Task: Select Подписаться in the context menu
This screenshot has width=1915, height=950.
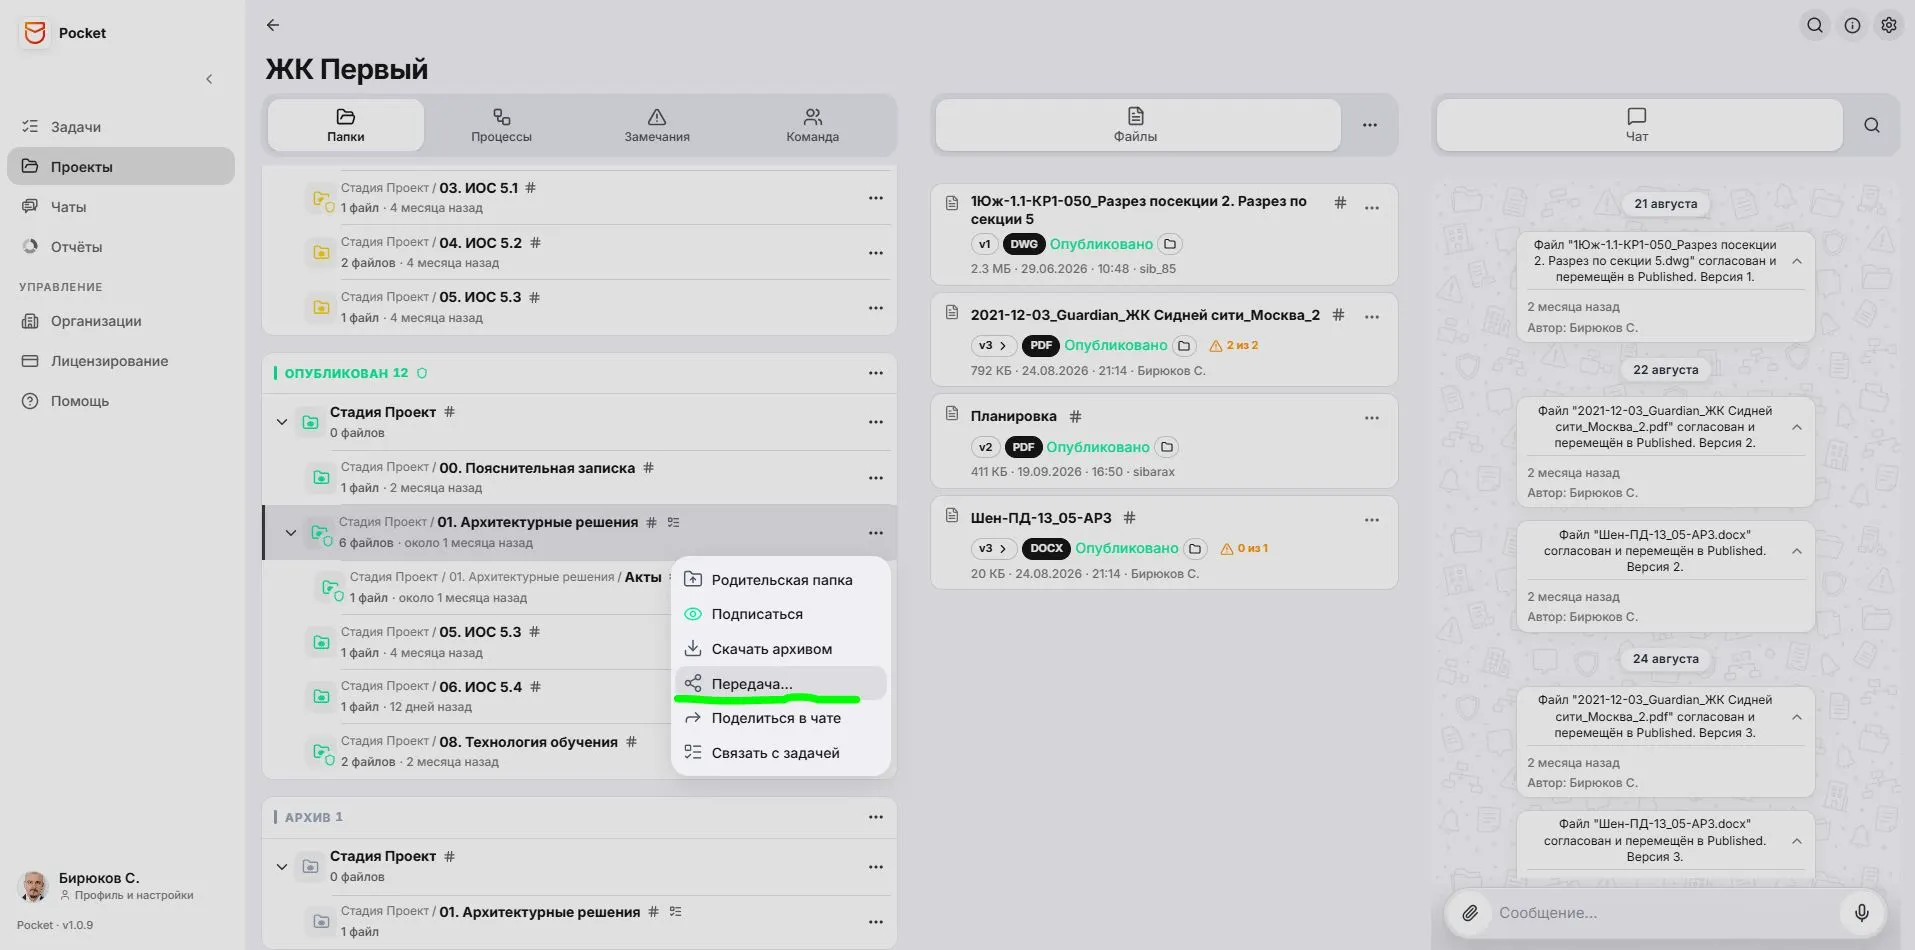Action: click(781, 614)
